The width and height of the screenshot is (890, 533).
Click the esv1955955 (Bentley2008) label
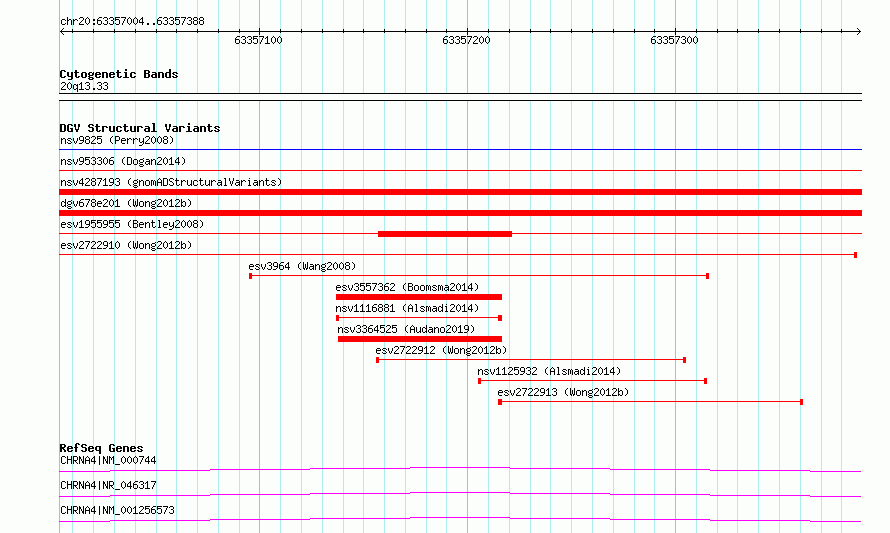tap(132, 224)
